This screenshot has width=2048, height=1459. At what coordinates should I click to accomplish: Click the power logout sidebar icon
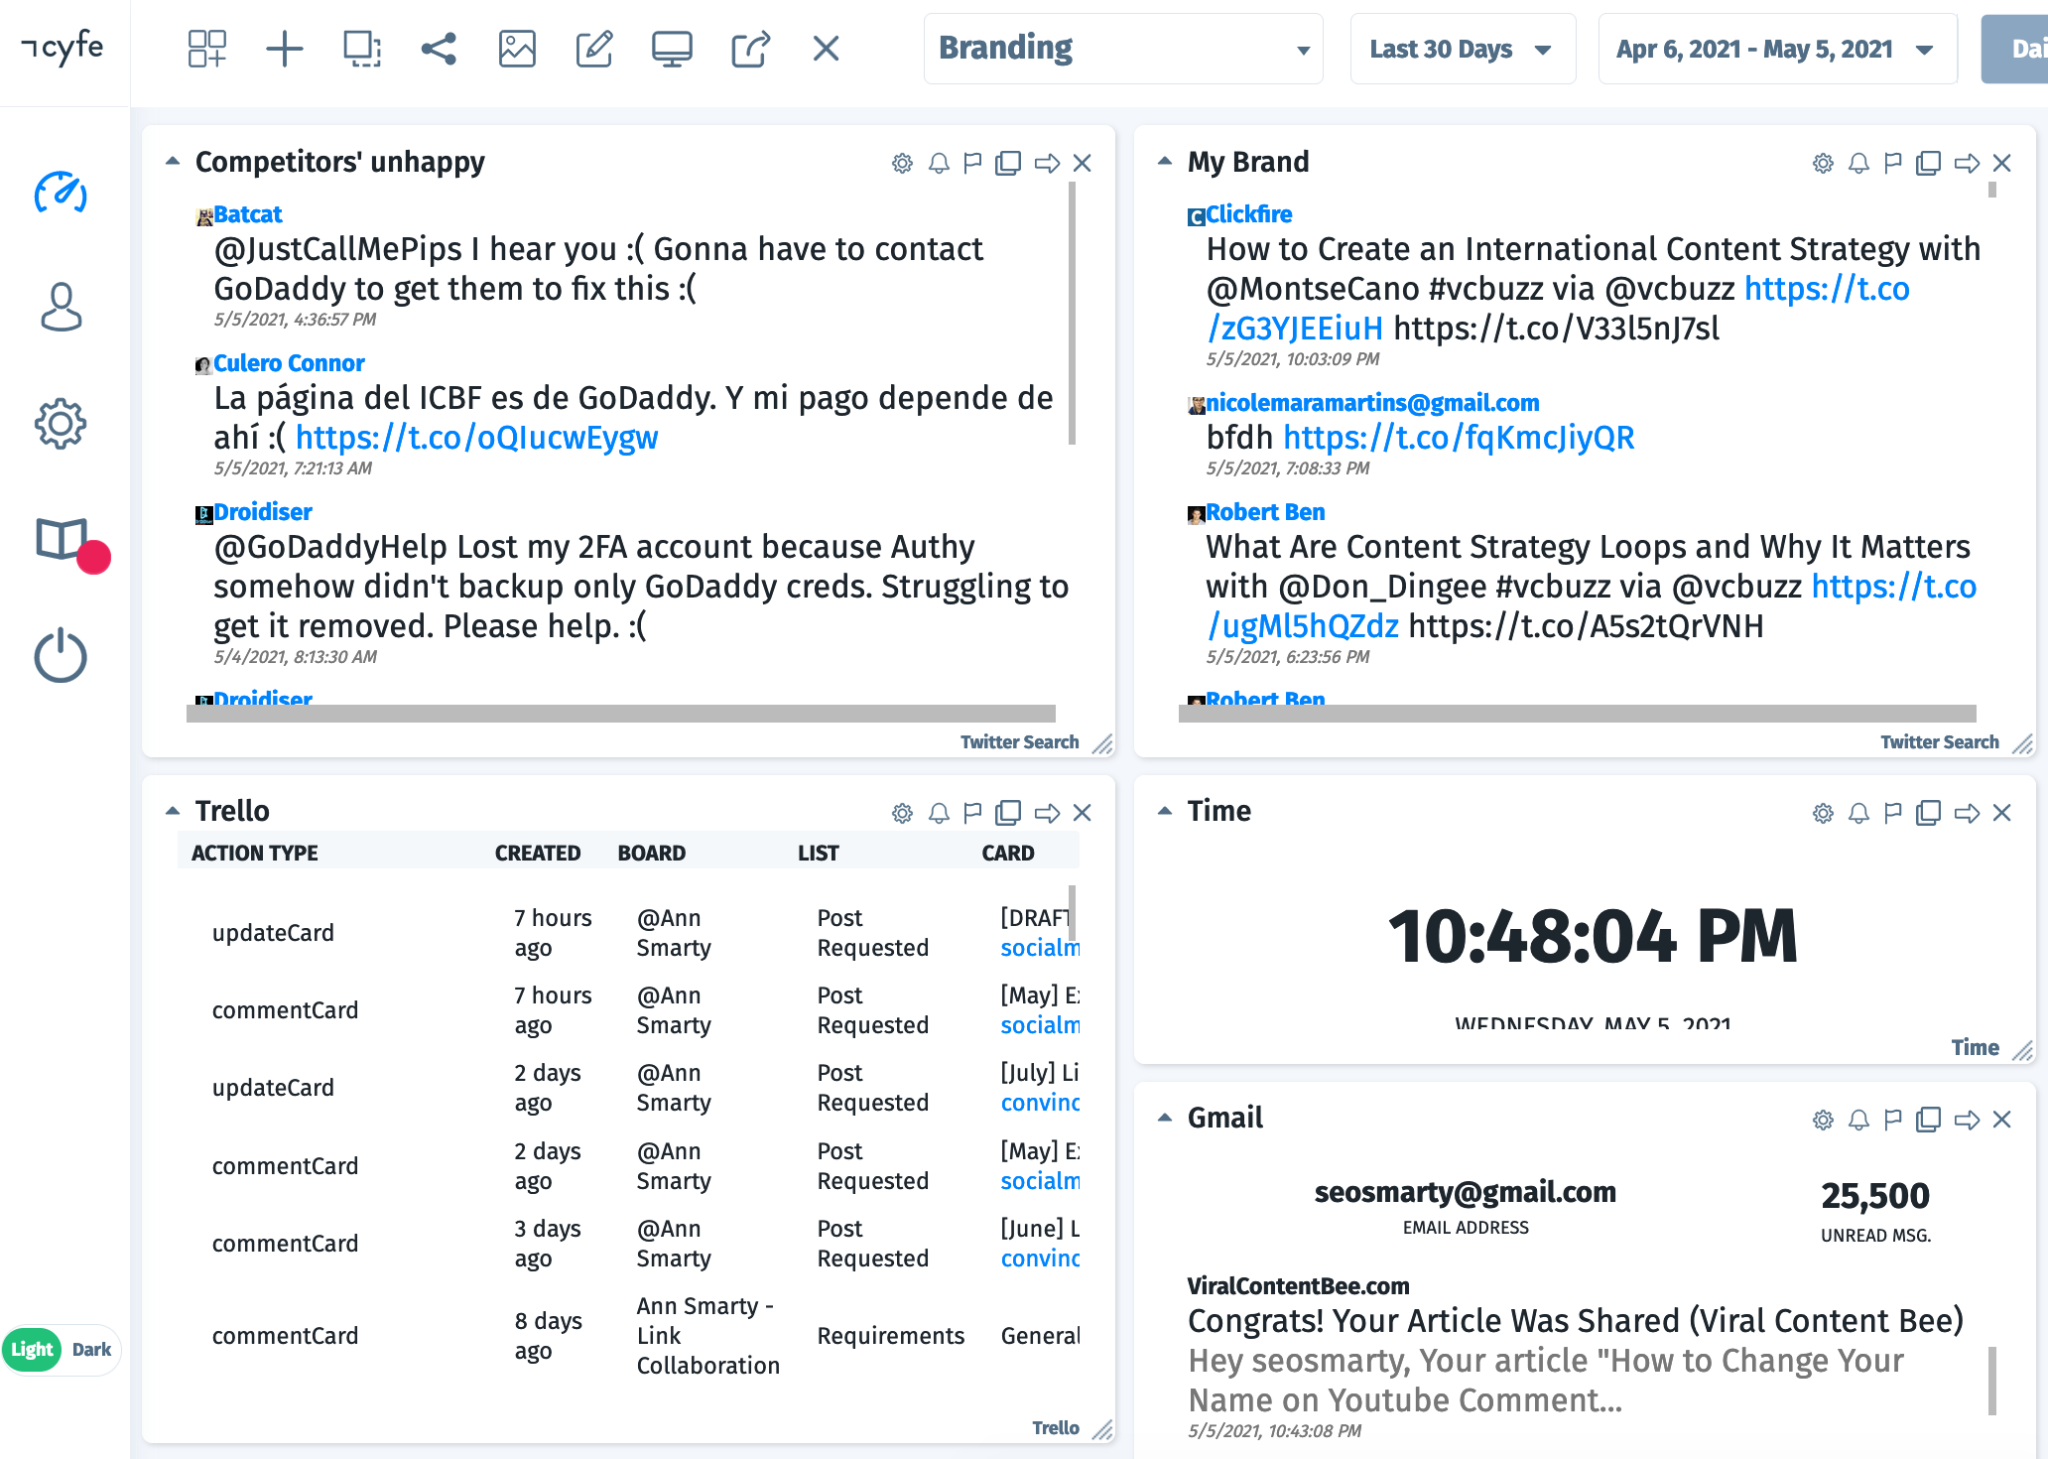(x=61, y=657)
